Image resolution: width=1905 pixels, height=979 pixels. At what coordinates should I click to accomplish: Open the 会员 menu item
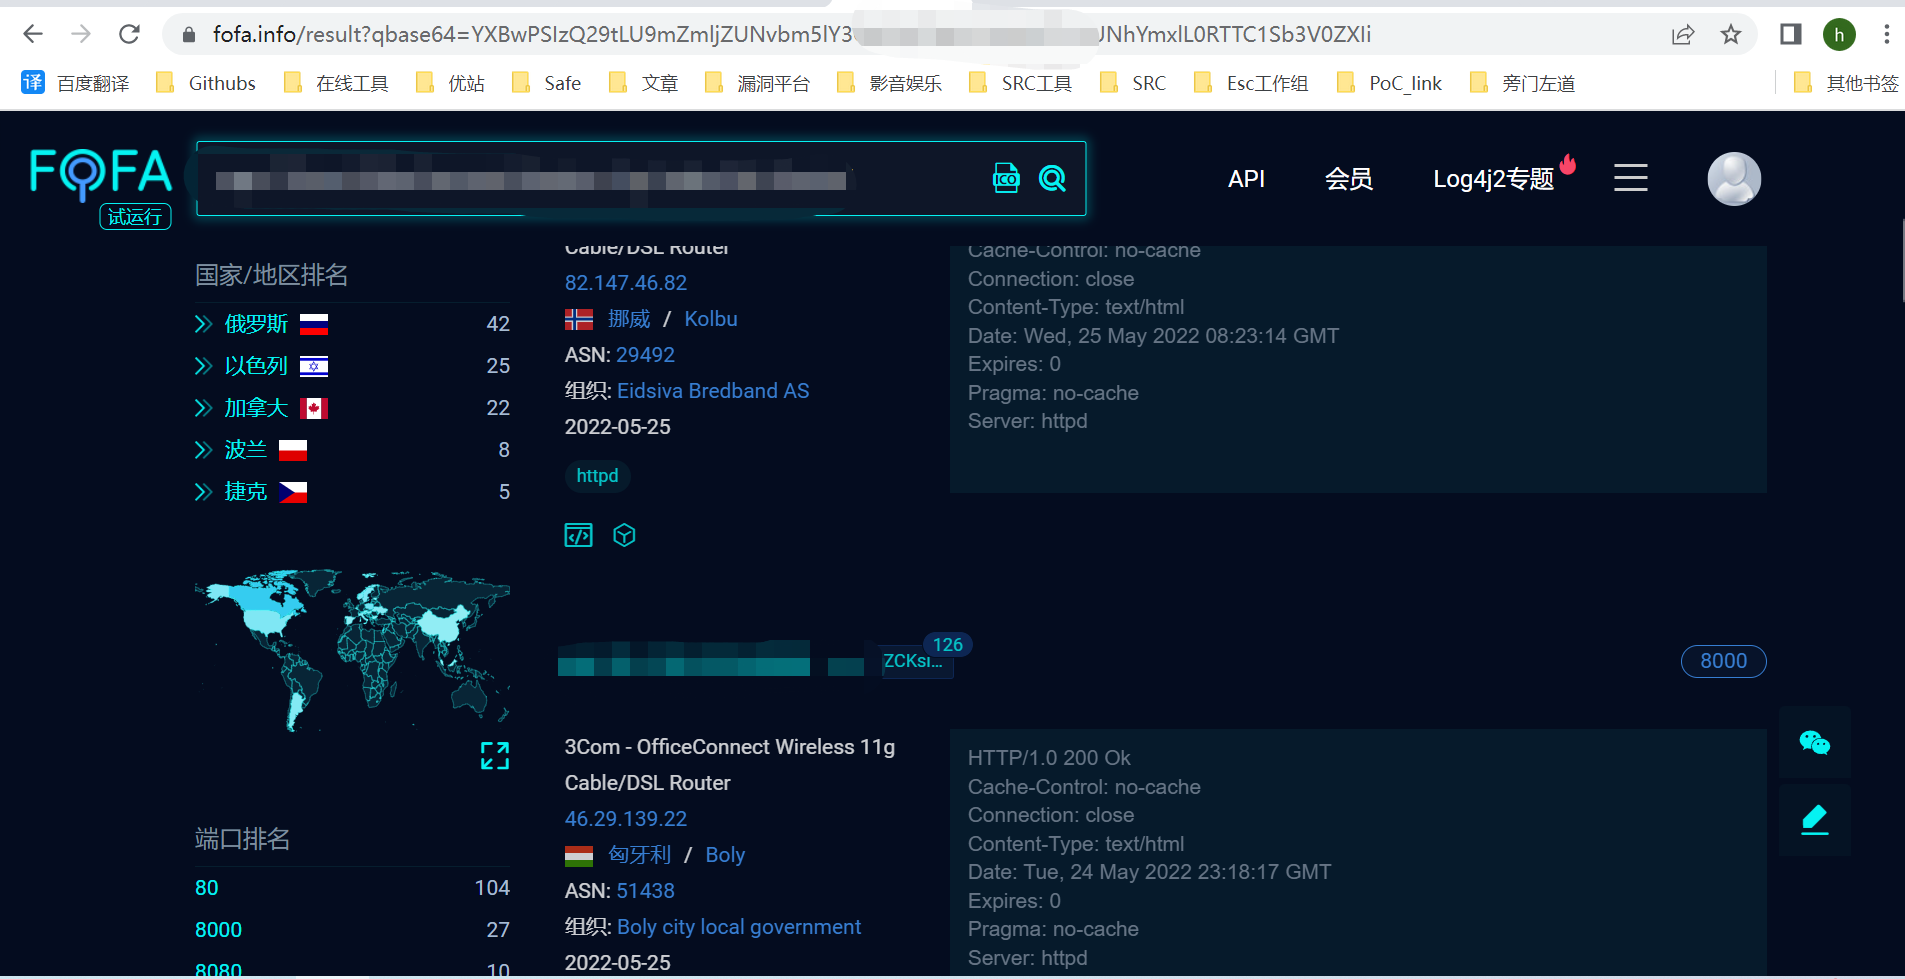tap(1348, 179)
